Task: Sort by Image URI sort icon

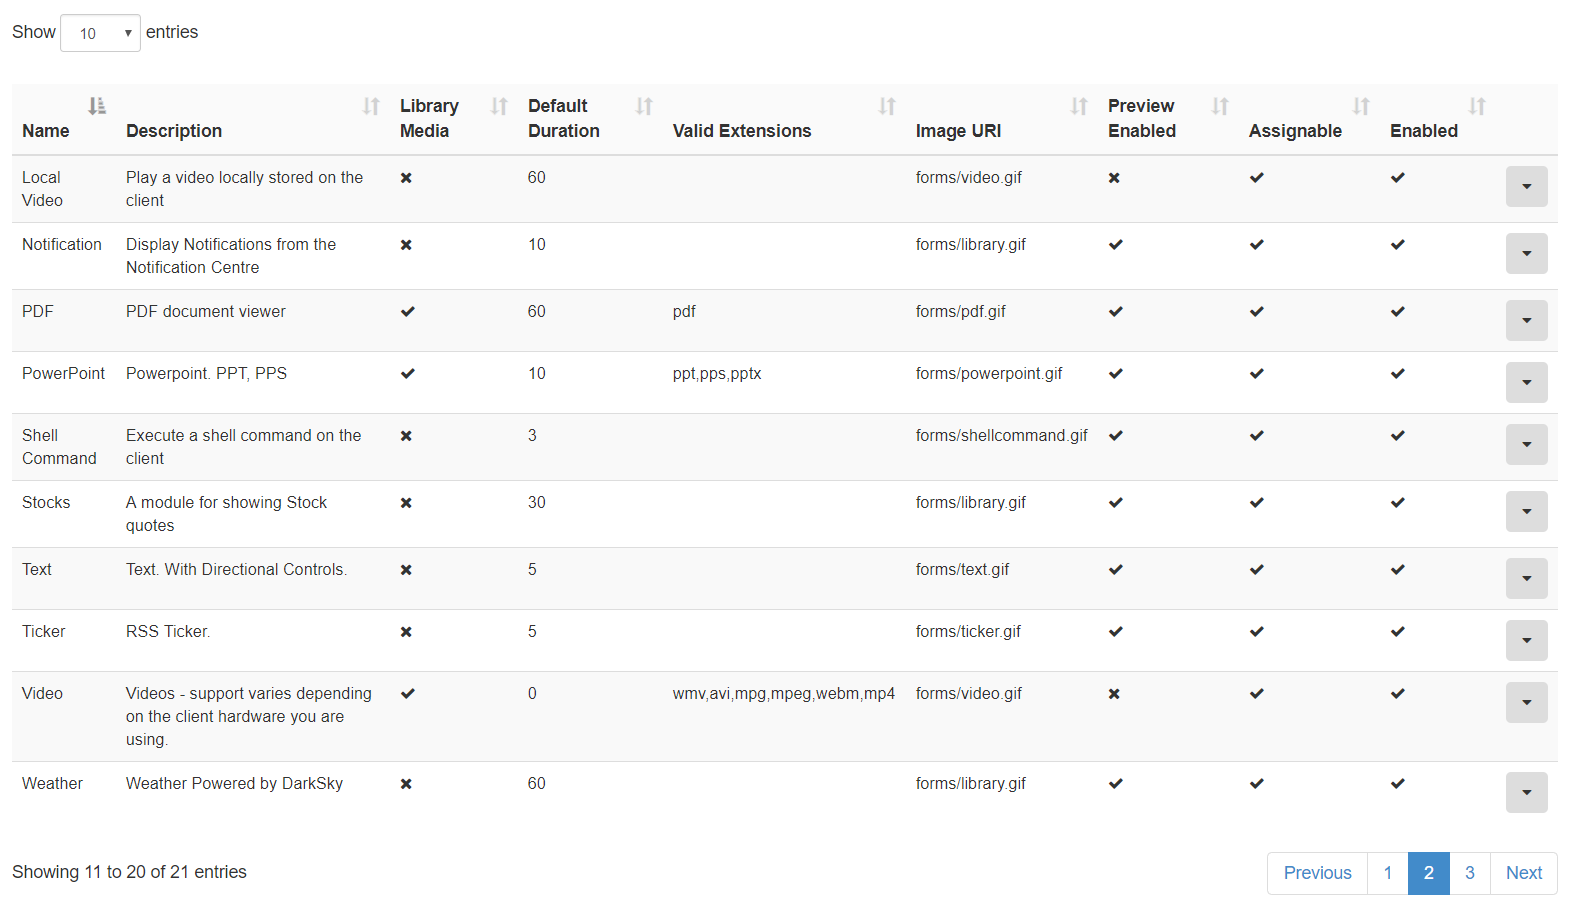Action: (x=1079, y=106)
